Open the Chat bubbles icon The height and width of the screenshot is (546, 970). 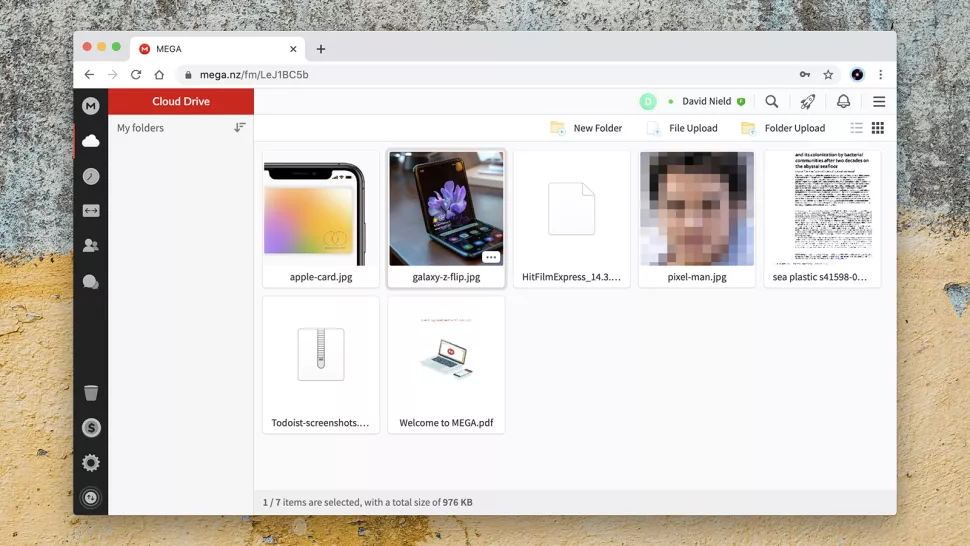(91, 282)
